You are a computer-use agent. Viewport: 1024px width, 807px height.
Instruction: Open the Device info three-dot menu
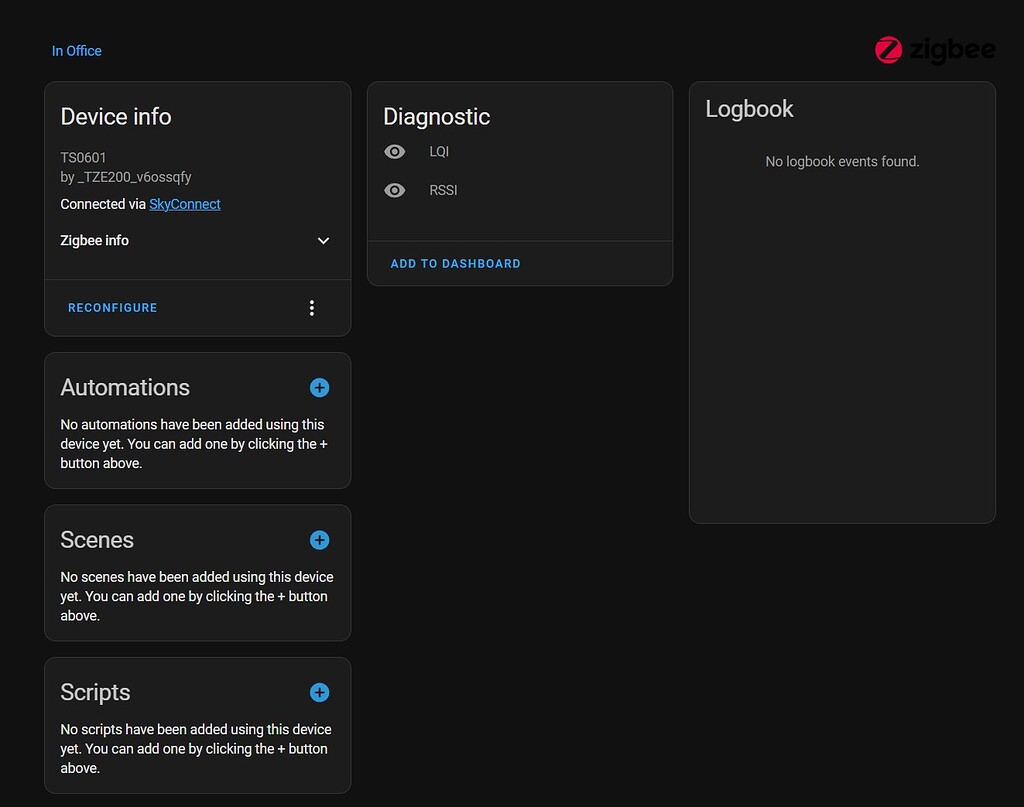[x=312, y=308]
